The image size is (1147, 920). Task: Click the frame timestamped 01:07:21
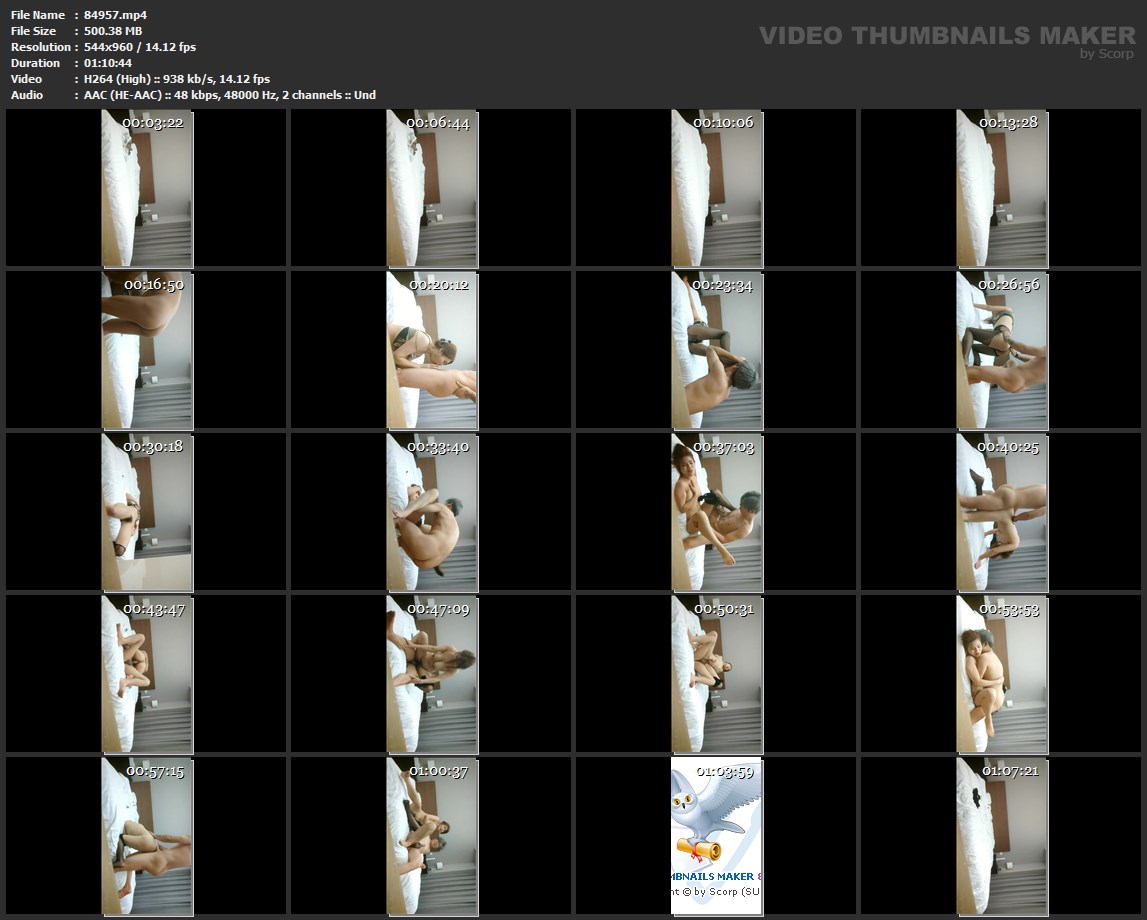coord(1001,836)
